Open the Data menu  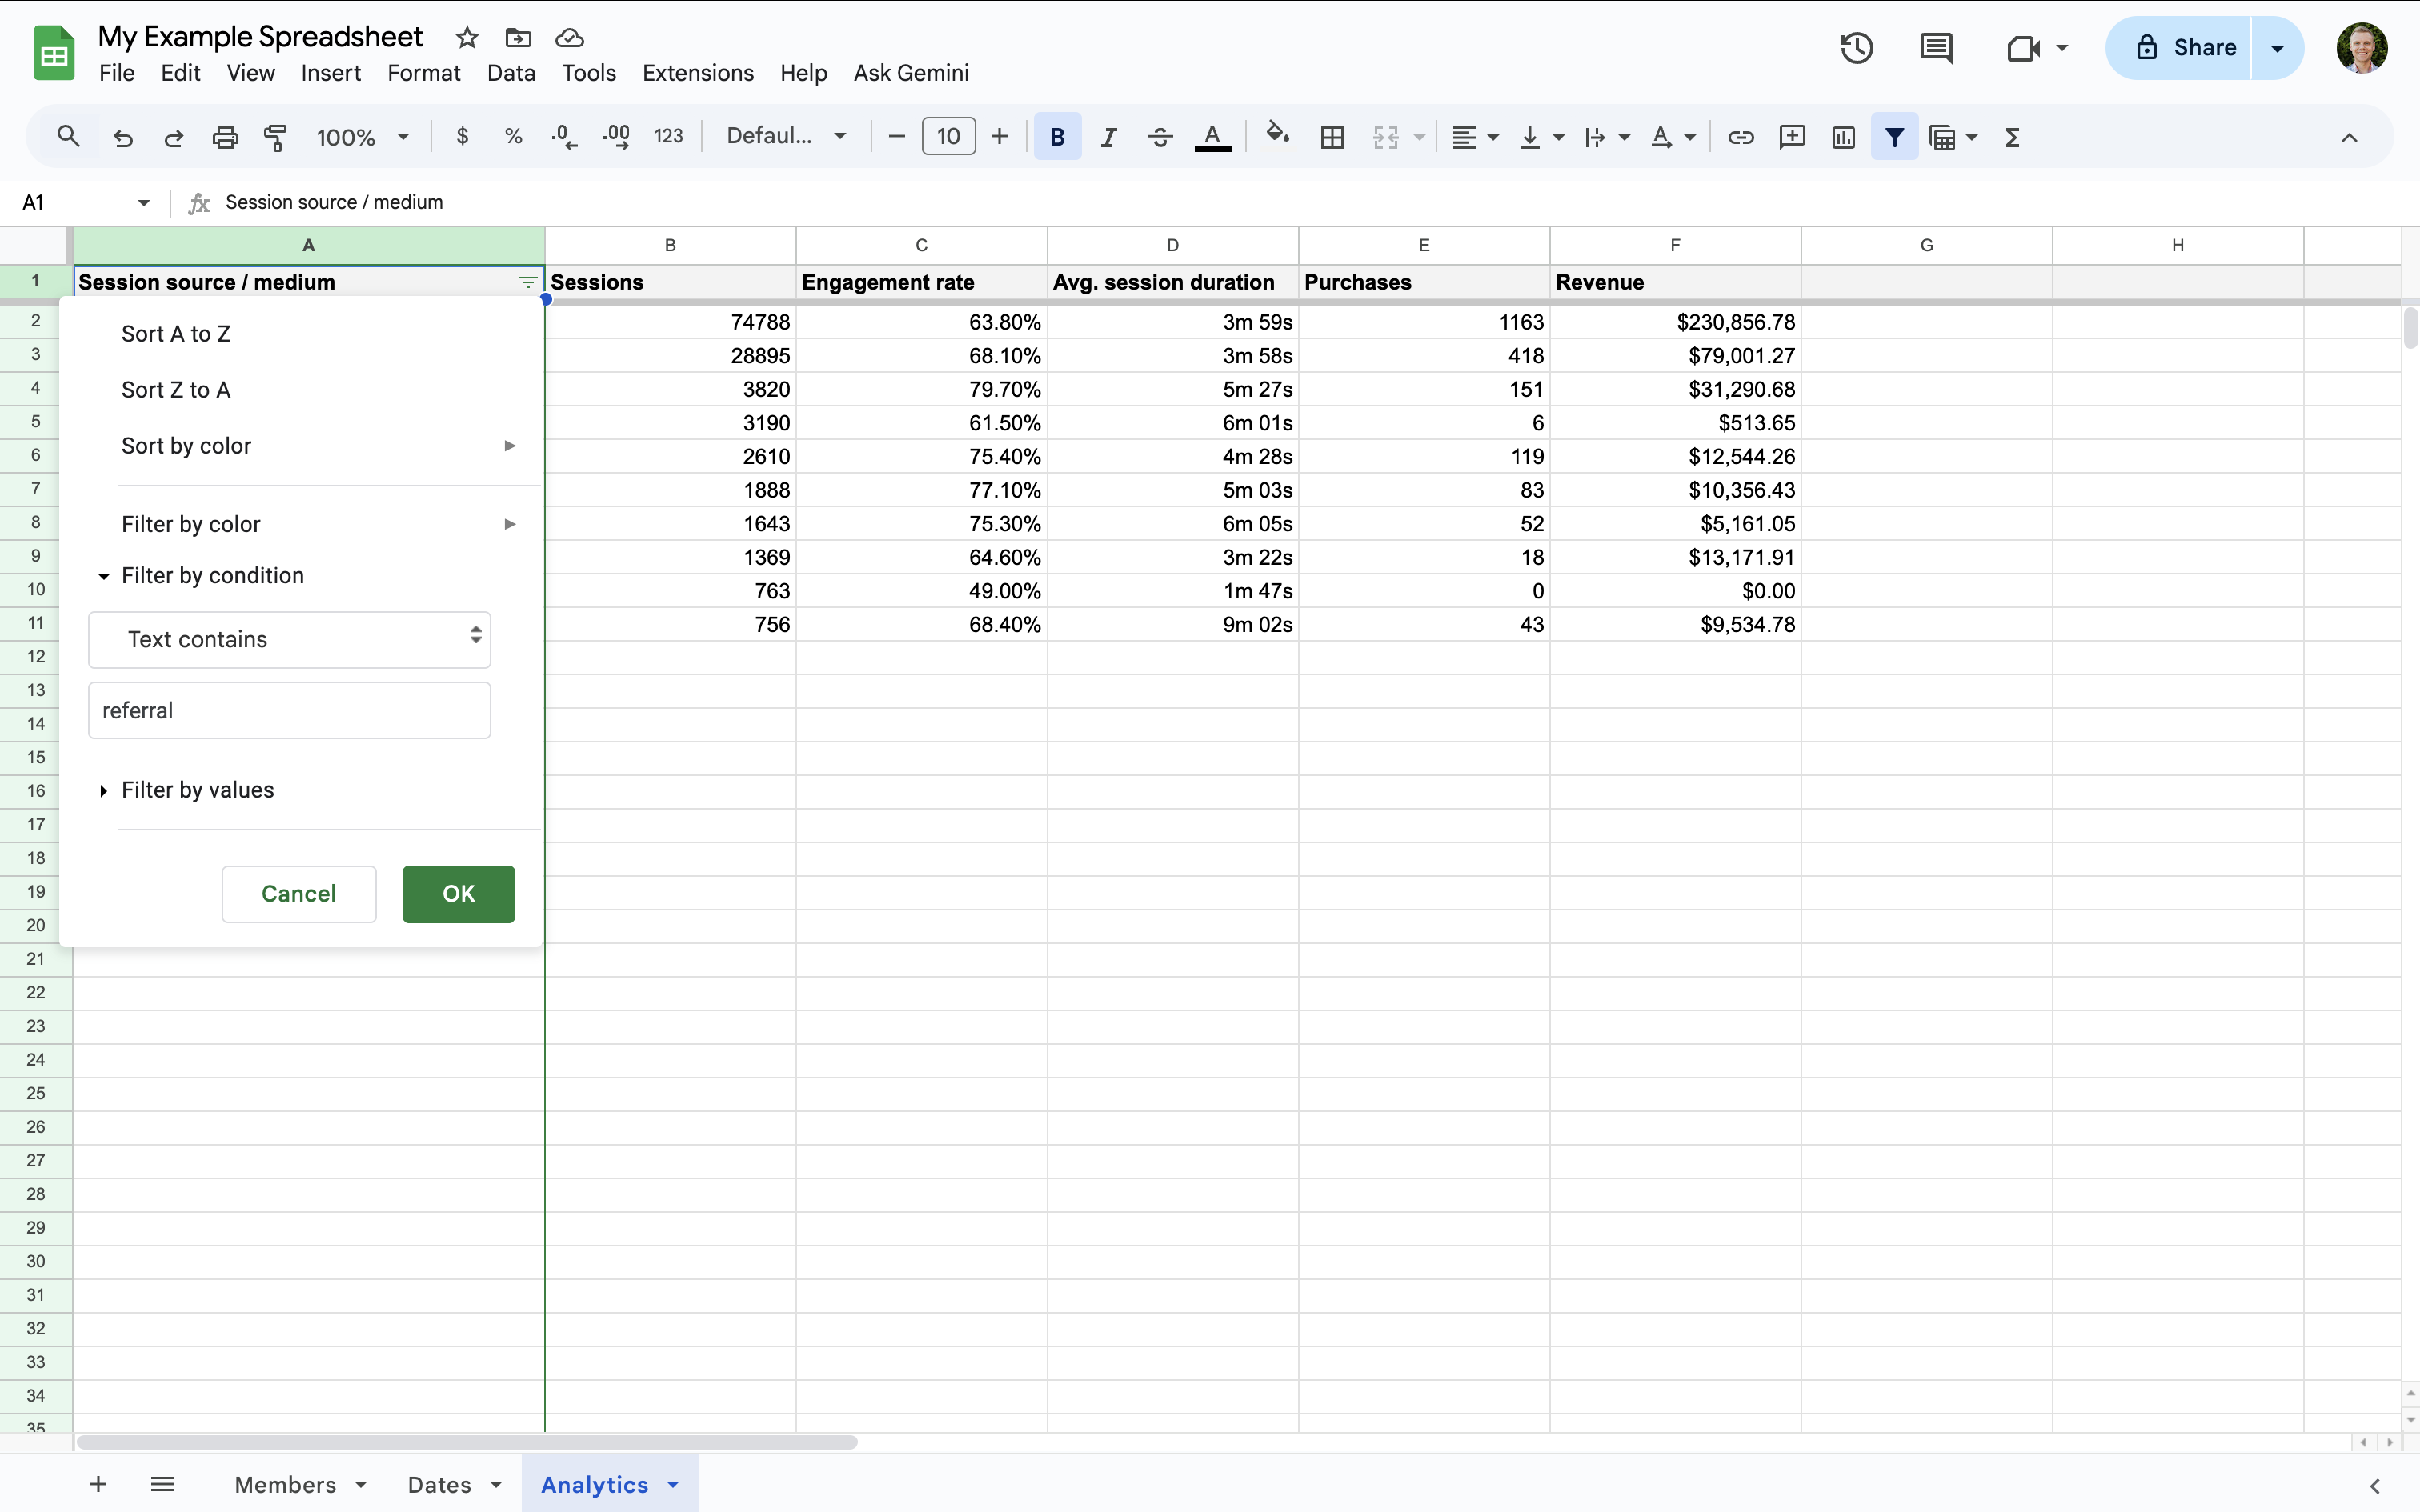(511, 72)
